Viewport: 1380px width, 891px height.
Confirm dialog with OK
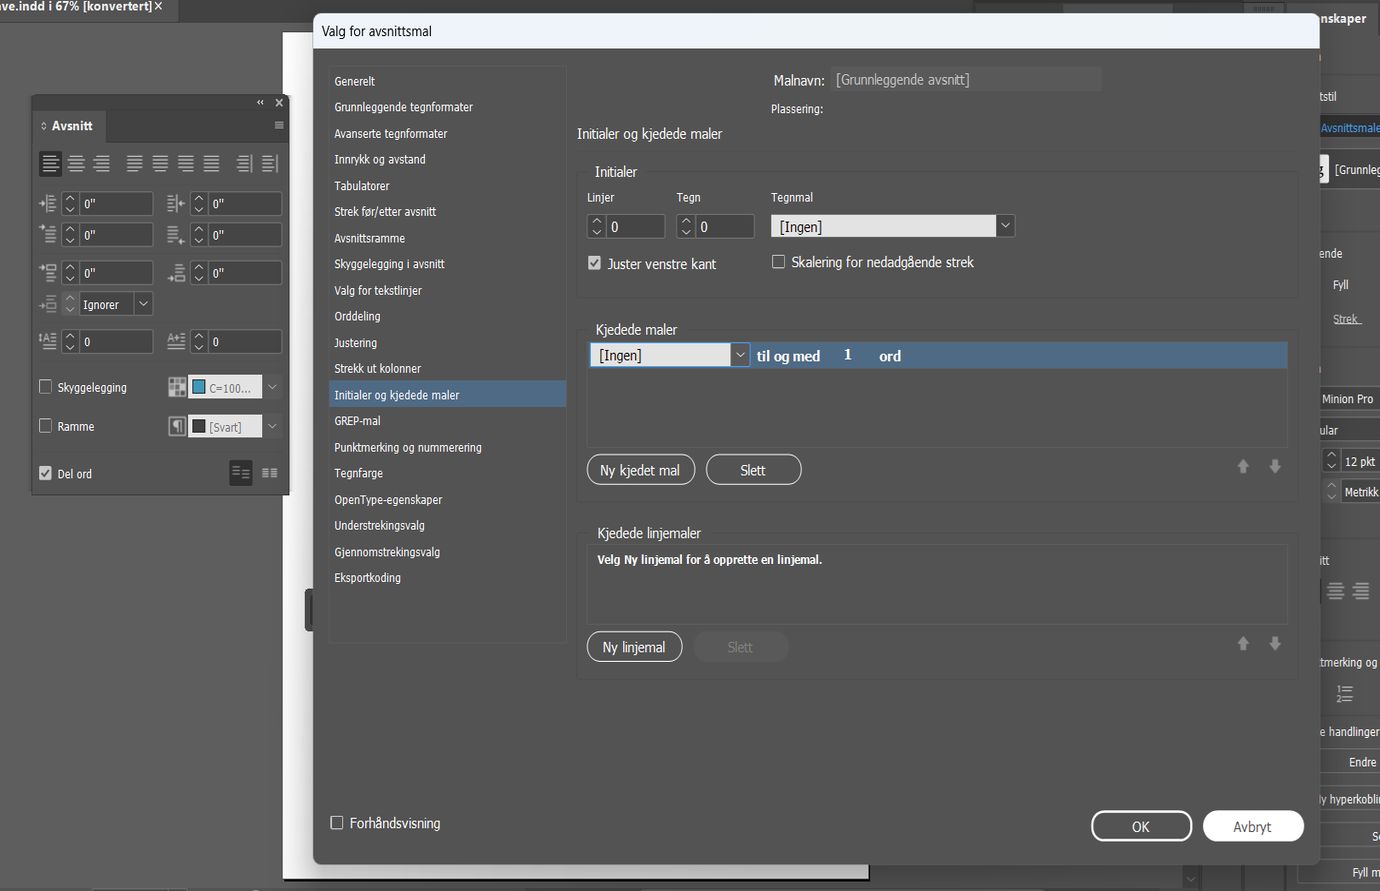(x=1141, y=827)
